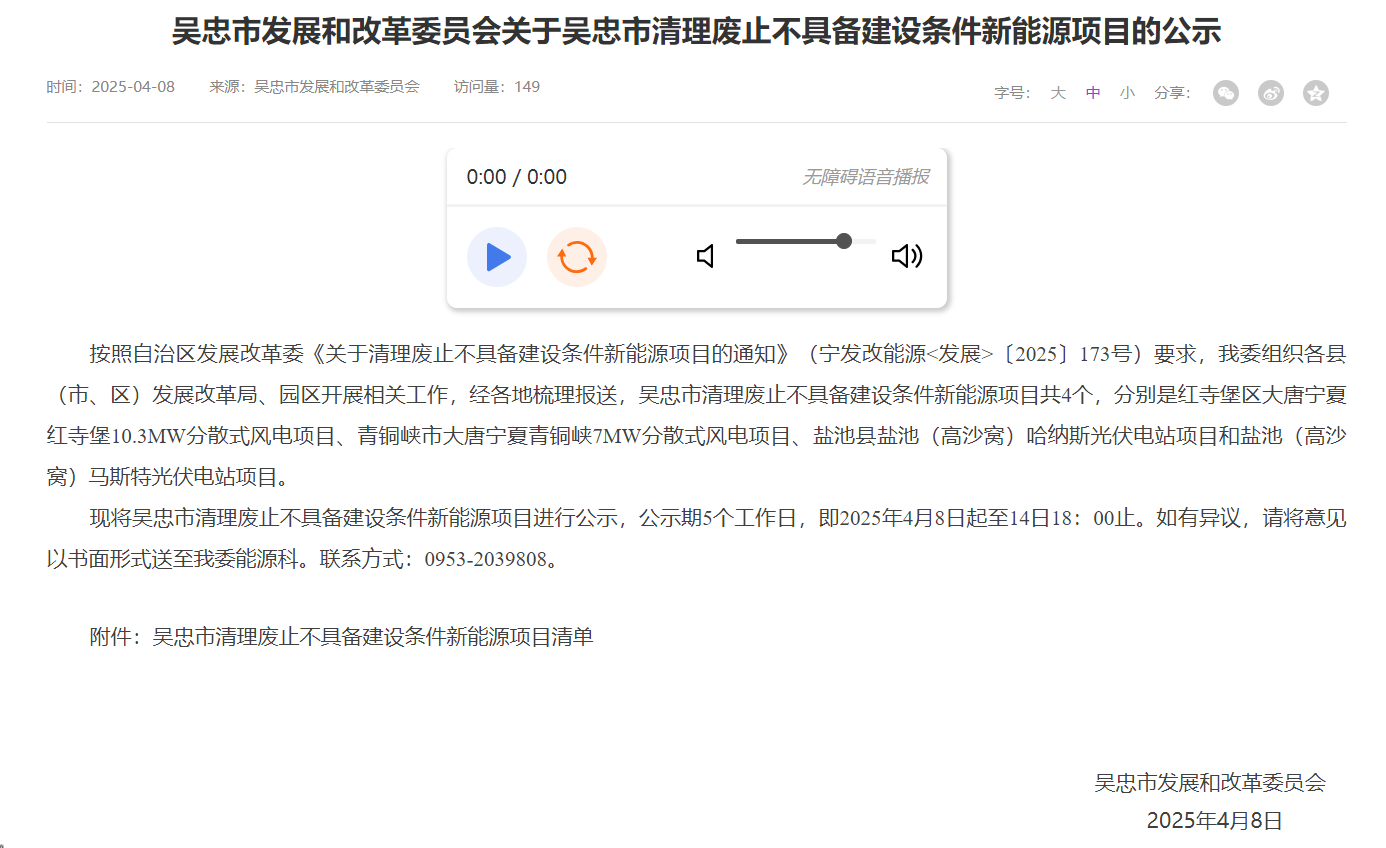Mute audio with the low-volume speaker icon
The width and height of the screenshot is (1386, 848).
[706, 257]
